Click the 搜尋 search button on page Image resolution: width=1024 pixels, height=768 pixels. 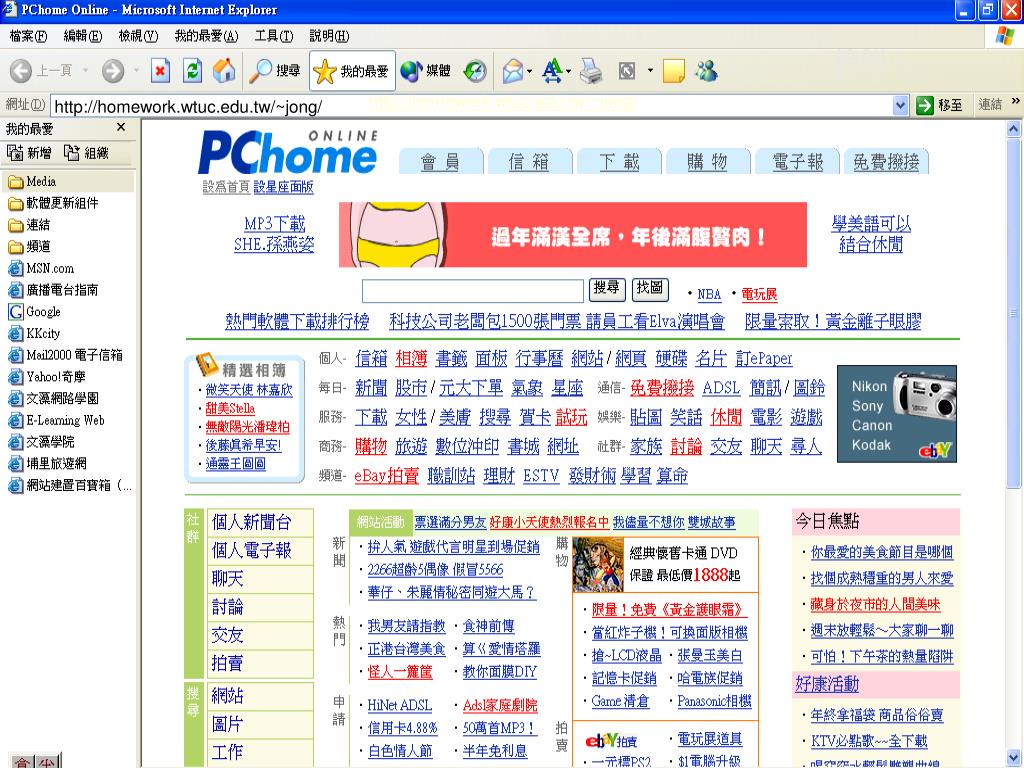pyautogui.click(x=607, y=289)
